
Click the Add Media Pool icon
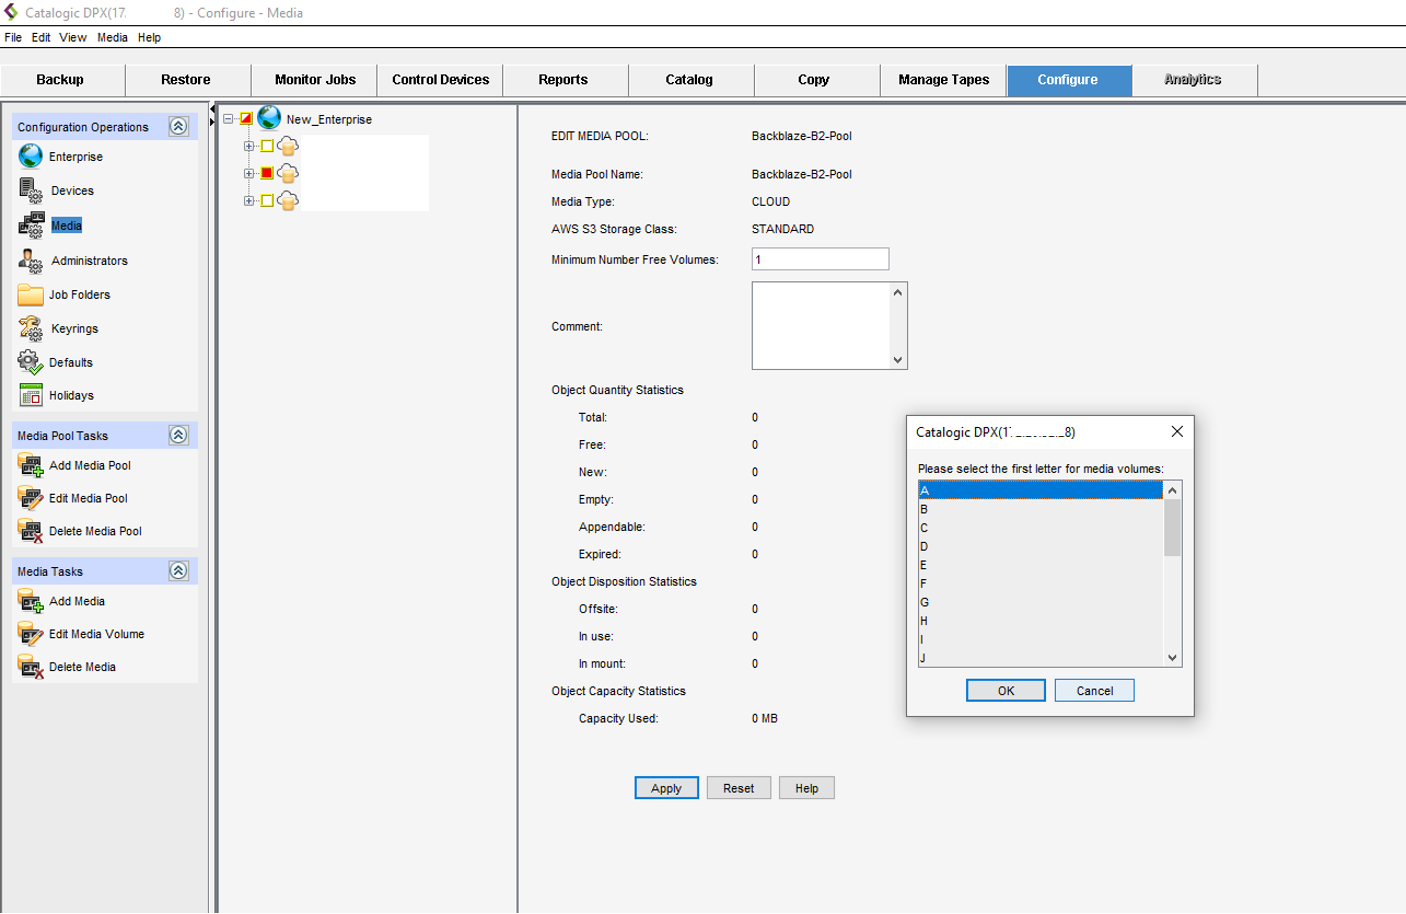(x=31, y=465)
